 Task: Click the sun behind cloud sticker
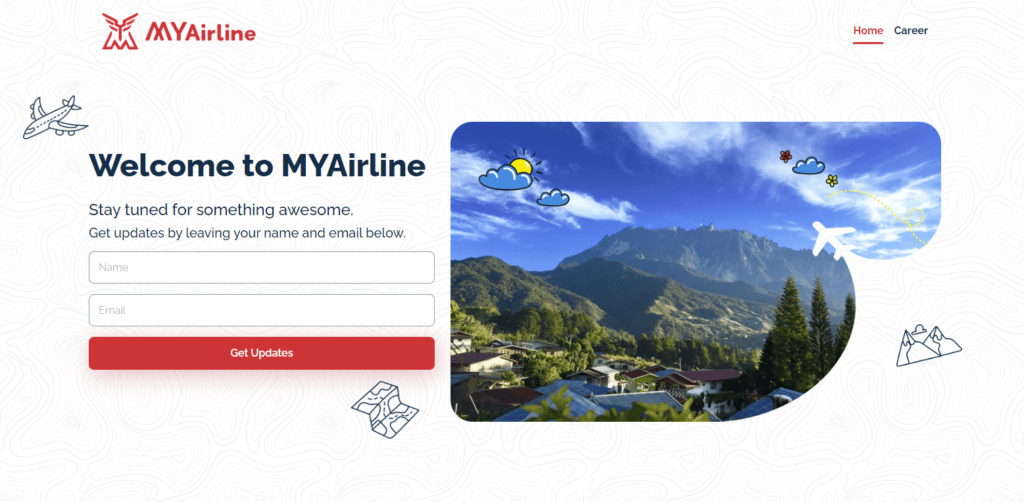[x=510, y=170]
